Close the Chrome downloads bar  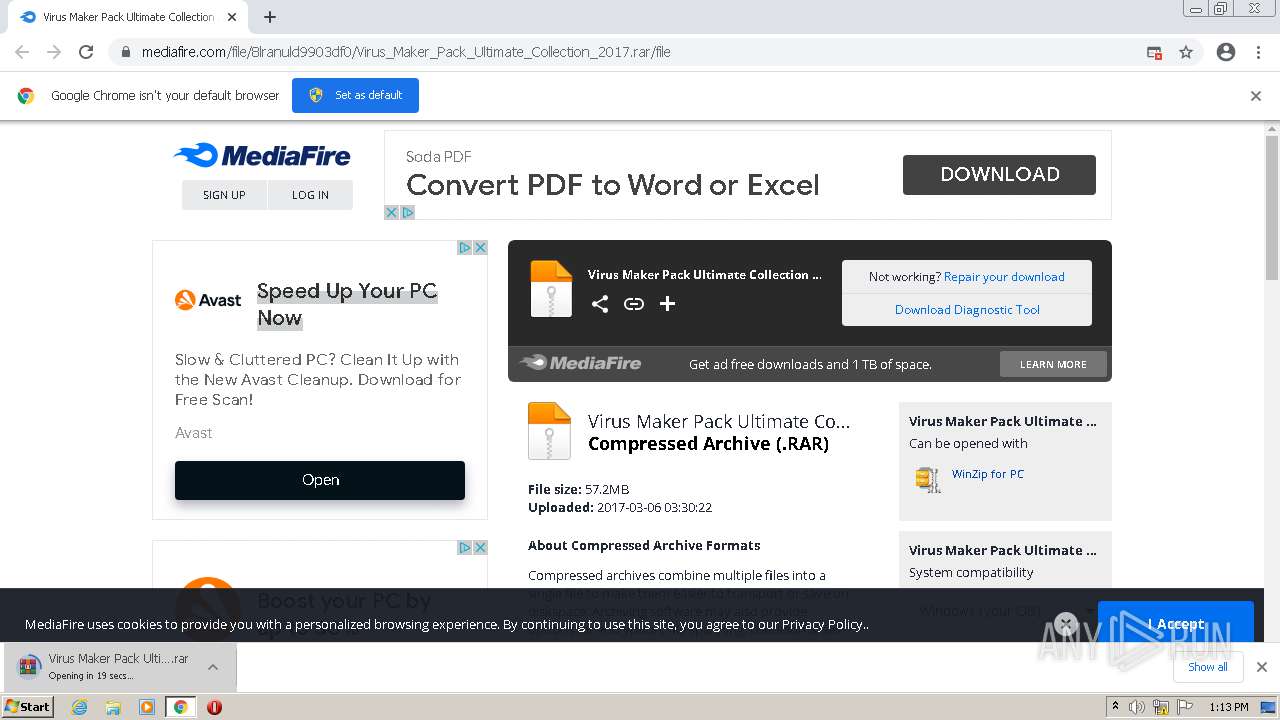pos(1261,667)
